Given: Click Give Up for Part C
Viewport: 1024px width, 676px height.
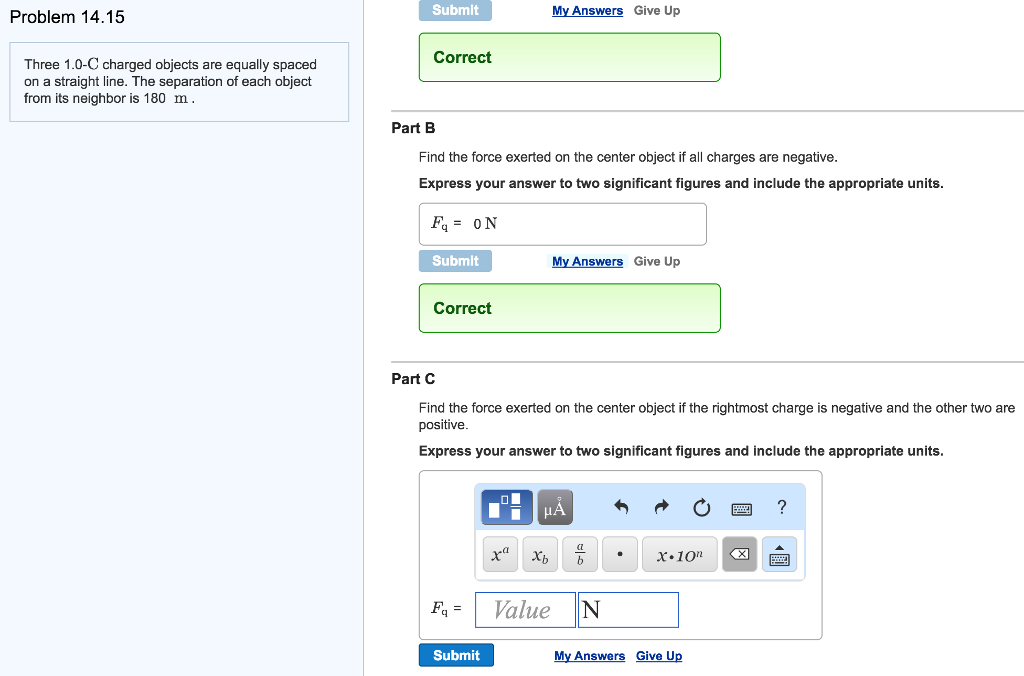Looking at the screenshot, I should click(x=658, y=655).
